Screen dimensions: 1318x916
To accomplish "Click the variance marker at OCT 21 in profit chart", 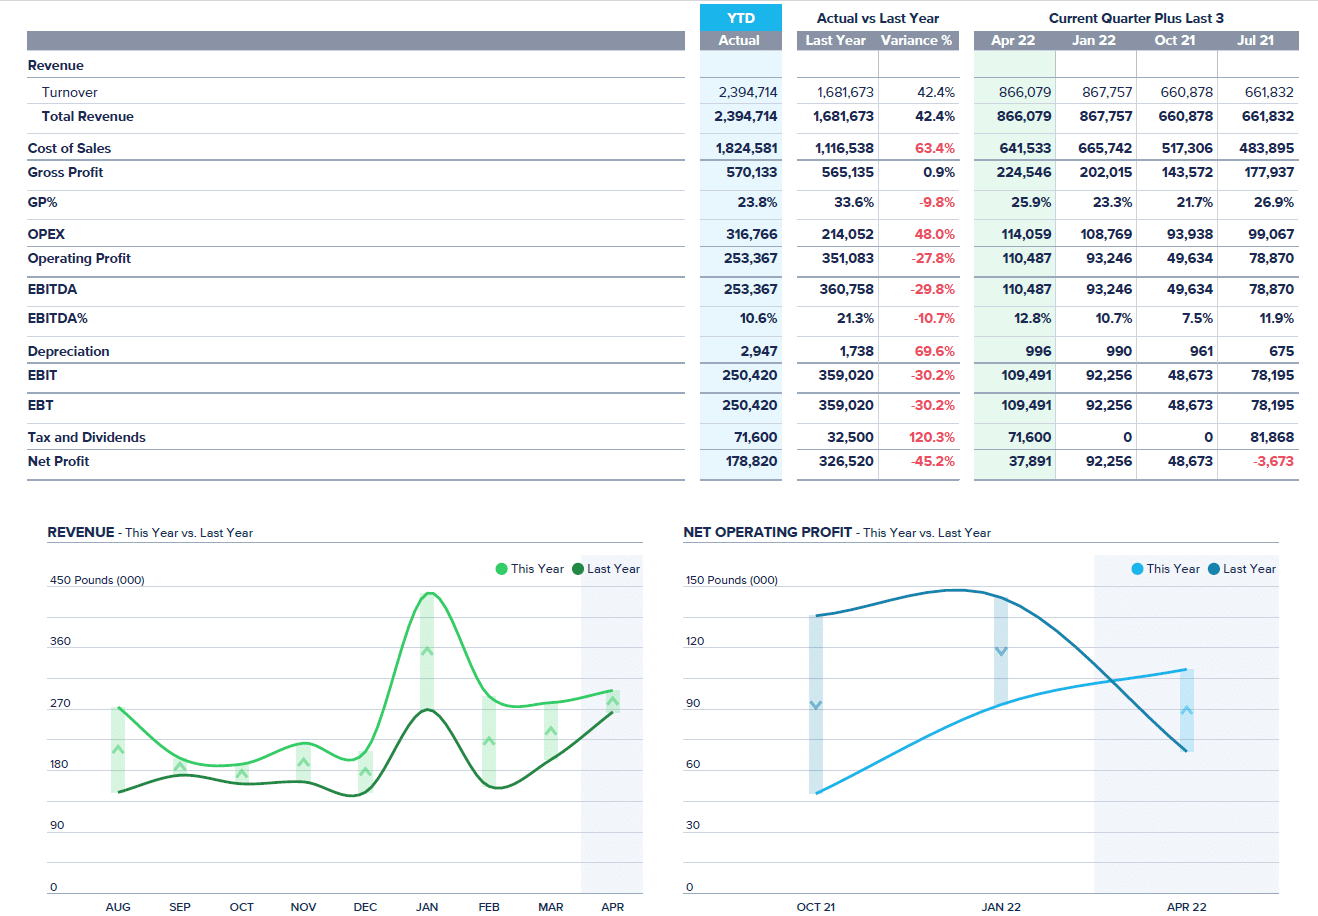I will coord(816,703).
